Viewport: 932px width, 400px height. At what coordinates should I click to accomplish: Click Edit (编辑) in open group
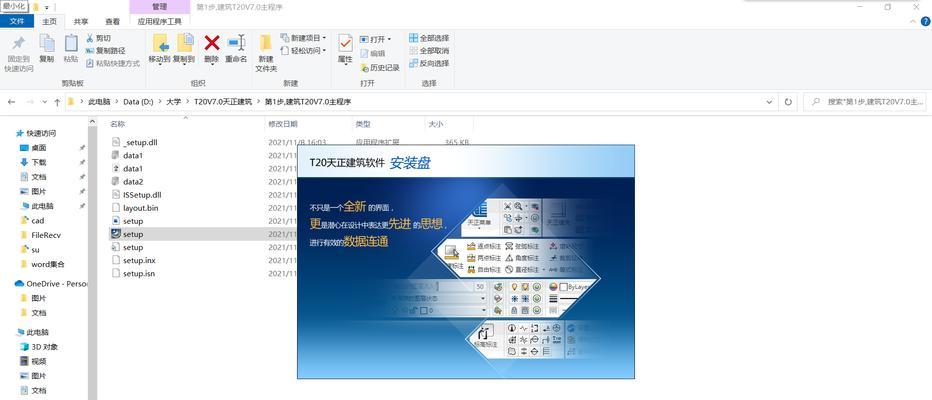372,53
